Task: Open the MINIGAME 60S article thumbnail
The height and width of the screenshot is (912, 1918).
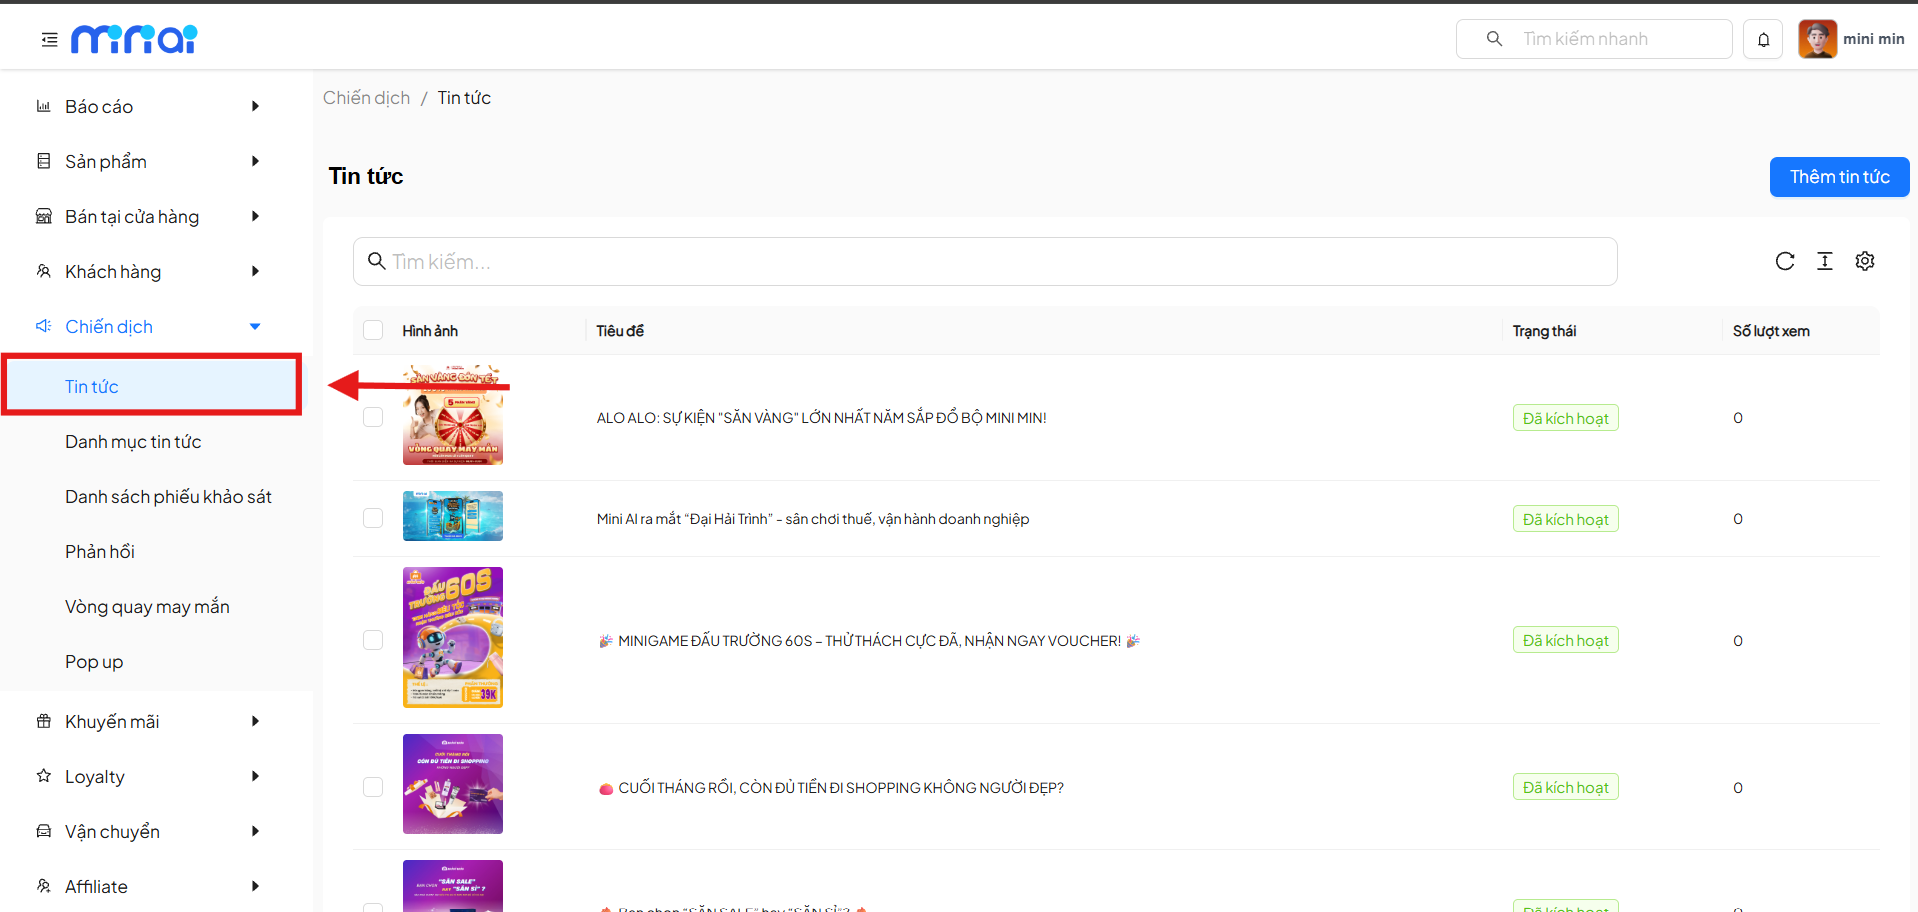Action: [x=453, y=638]
